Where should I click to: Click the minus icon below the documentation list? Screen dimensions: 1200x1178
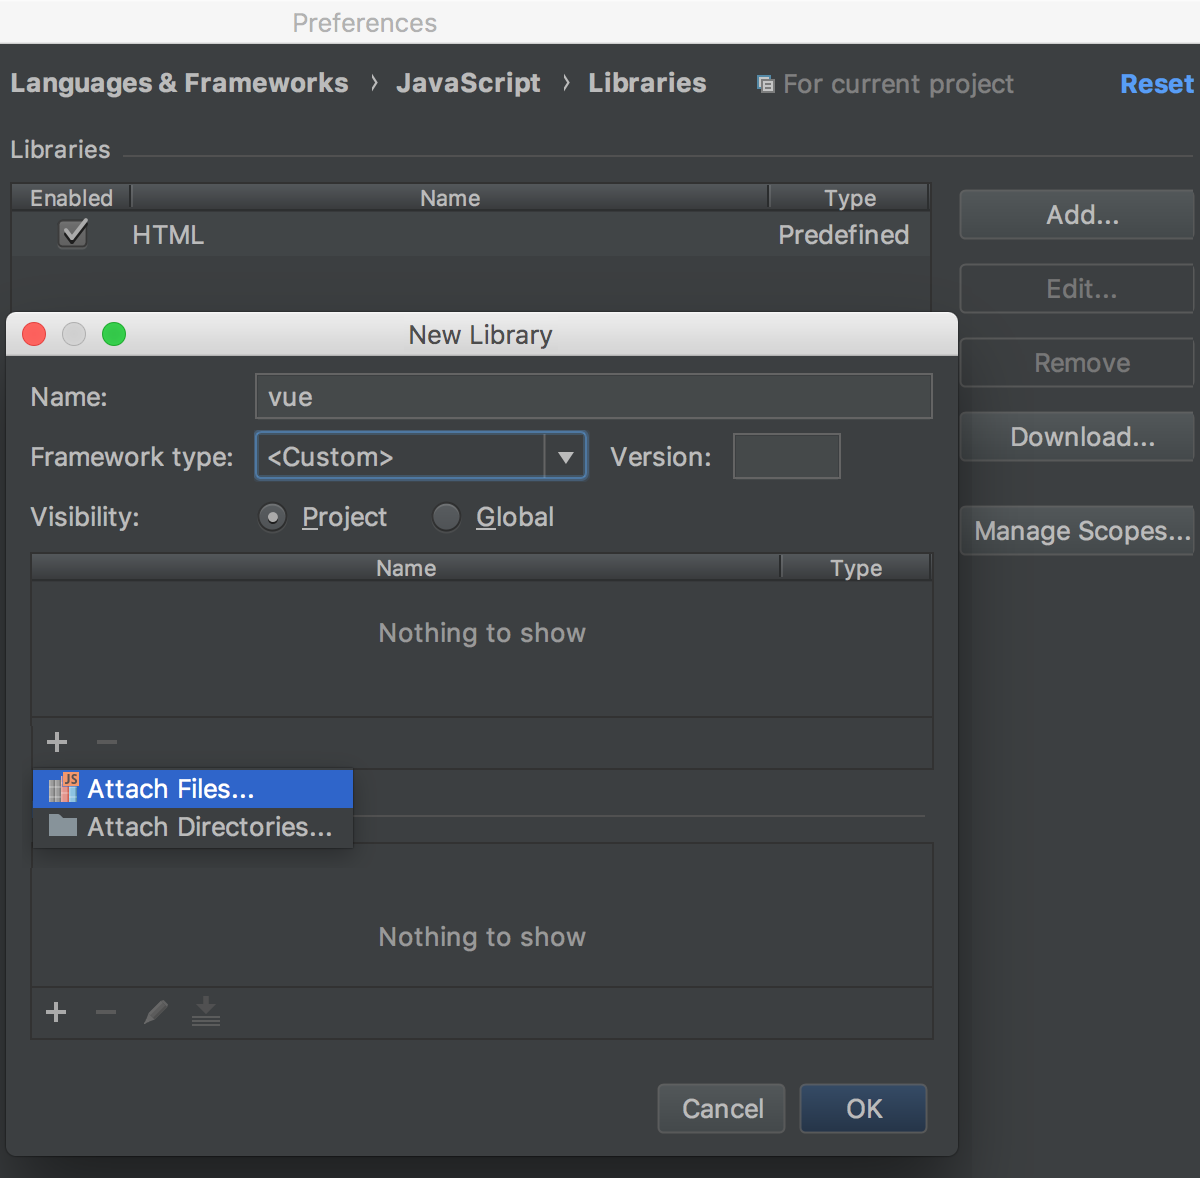106,1012
